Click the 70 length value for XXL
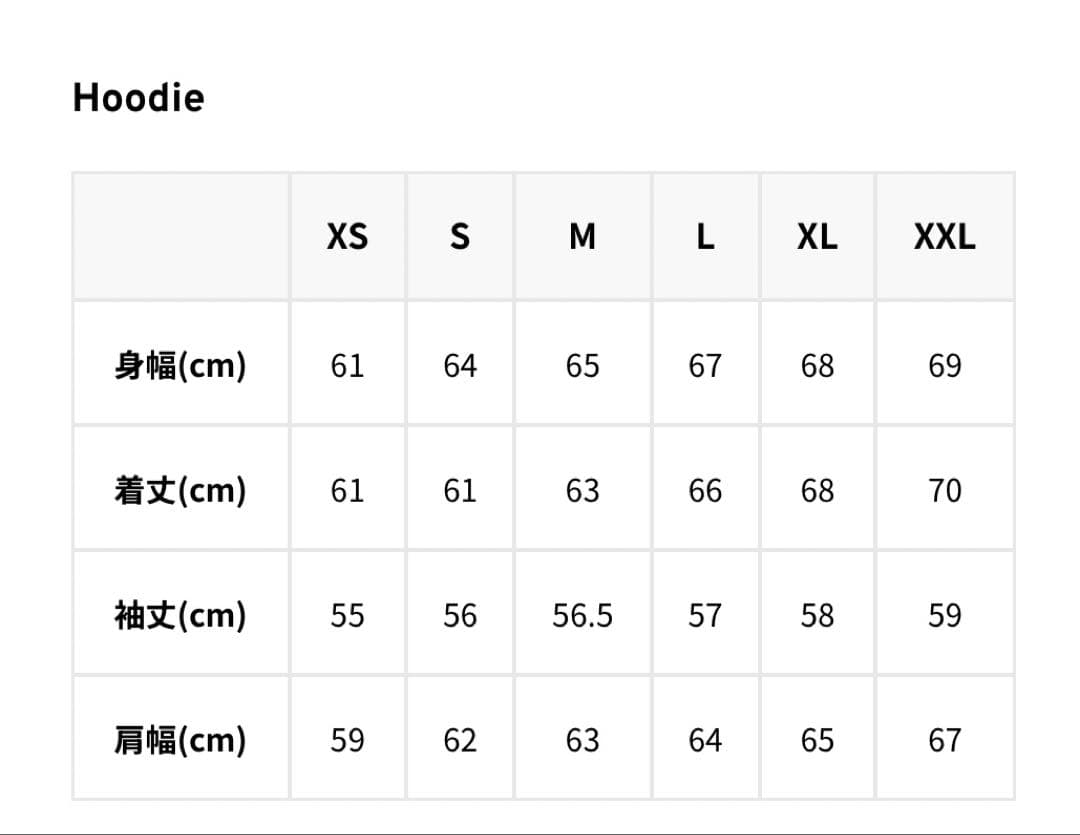The width and height of the screenshot is (1080, 835). [944, 491]
